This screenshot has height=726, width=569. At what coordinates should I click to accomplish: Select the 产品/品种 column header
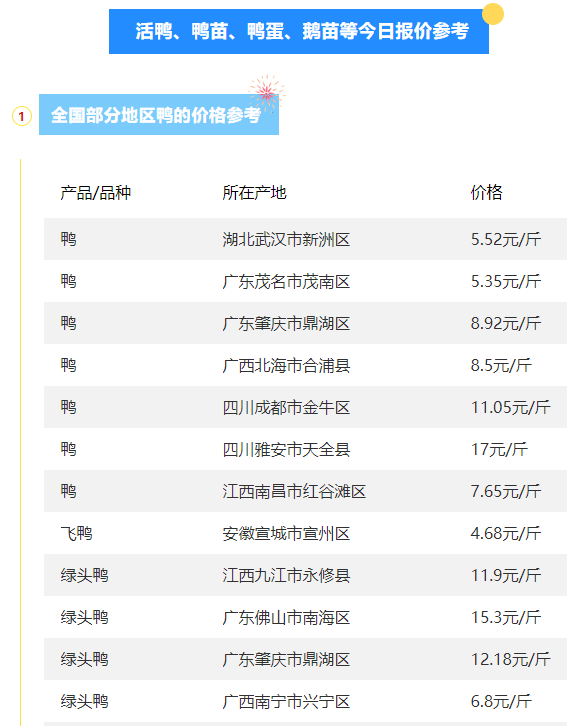coord(95,193)
